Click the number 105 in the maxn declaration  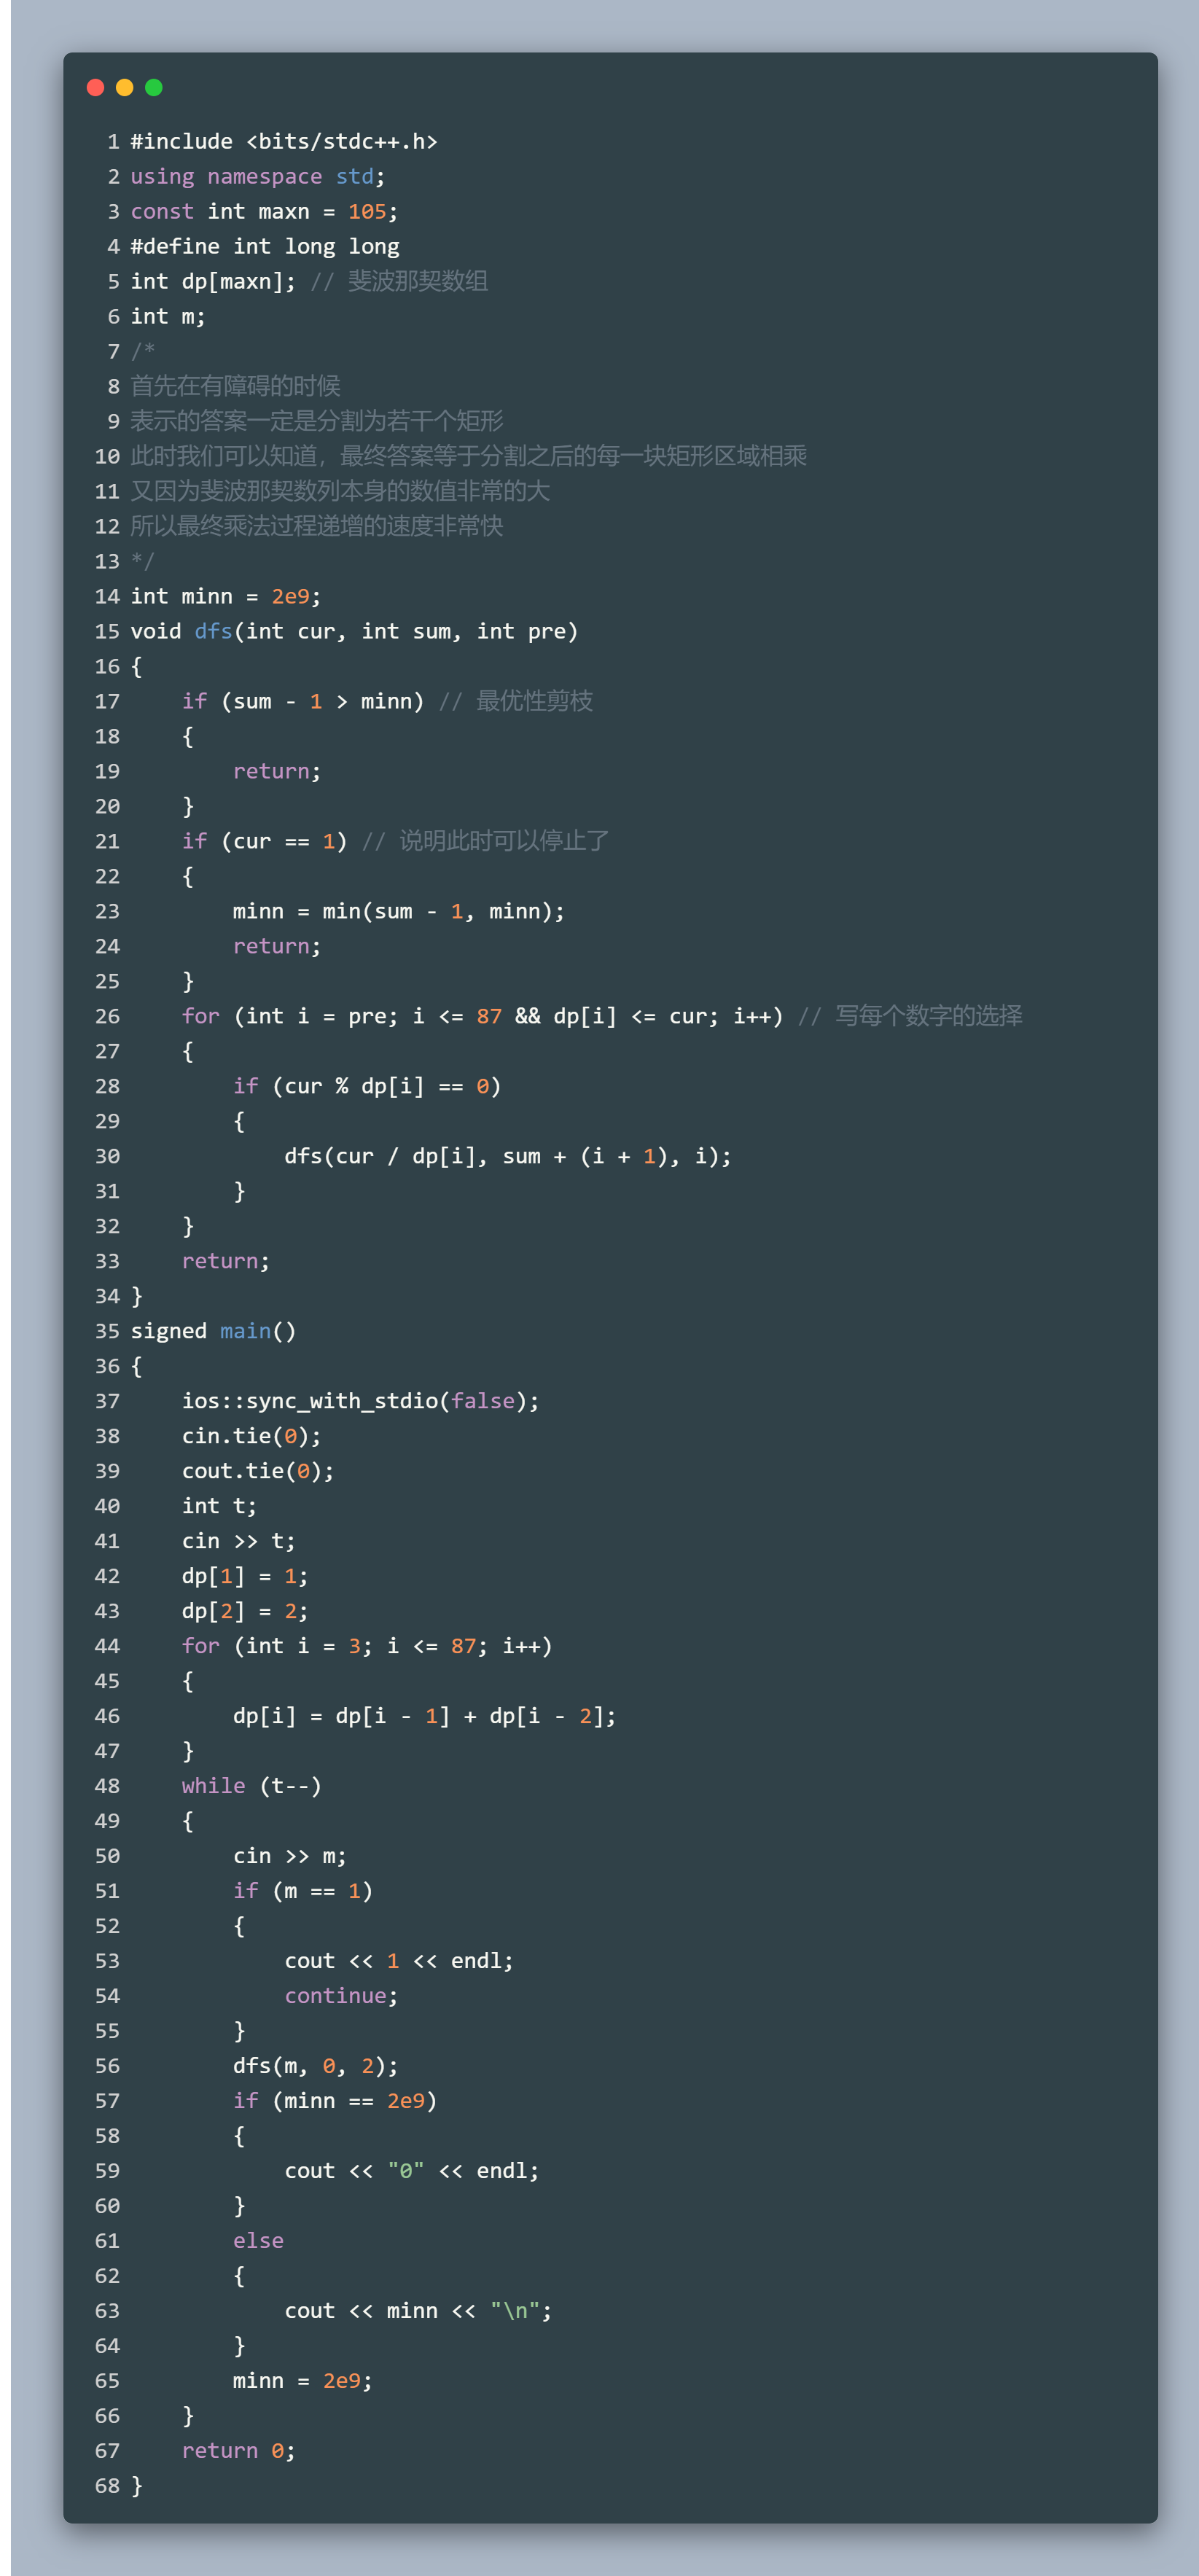click(x=367, y=212)
